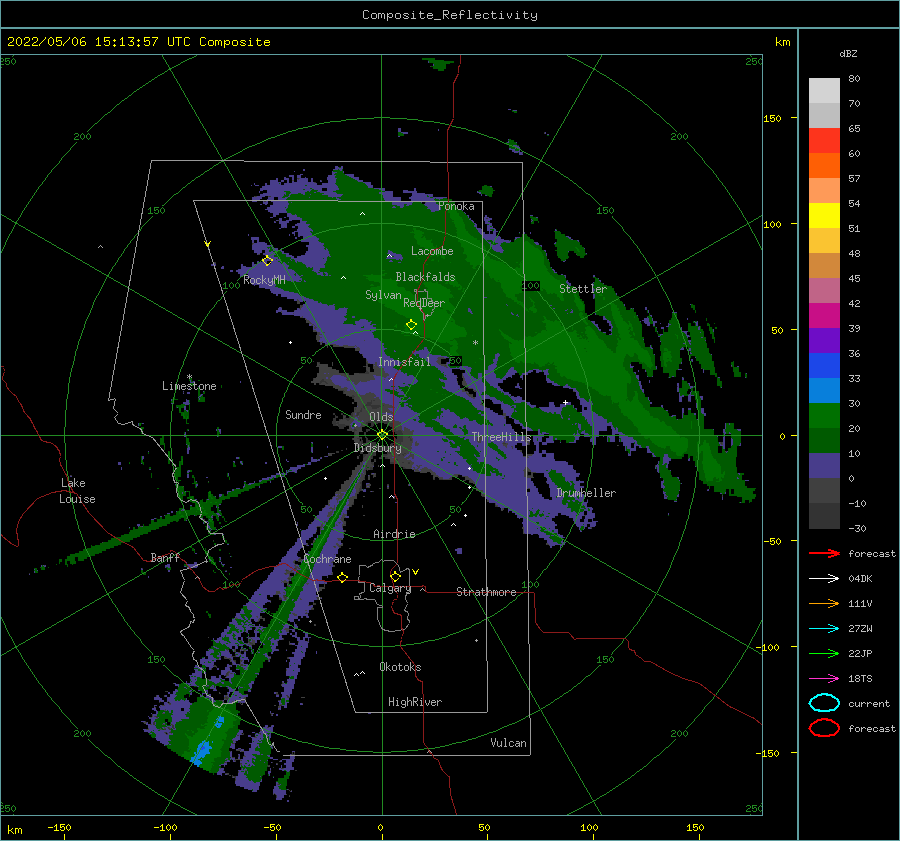Select the orange 111V arrow icon
The image size is (900, 841).
coord(824,603)
